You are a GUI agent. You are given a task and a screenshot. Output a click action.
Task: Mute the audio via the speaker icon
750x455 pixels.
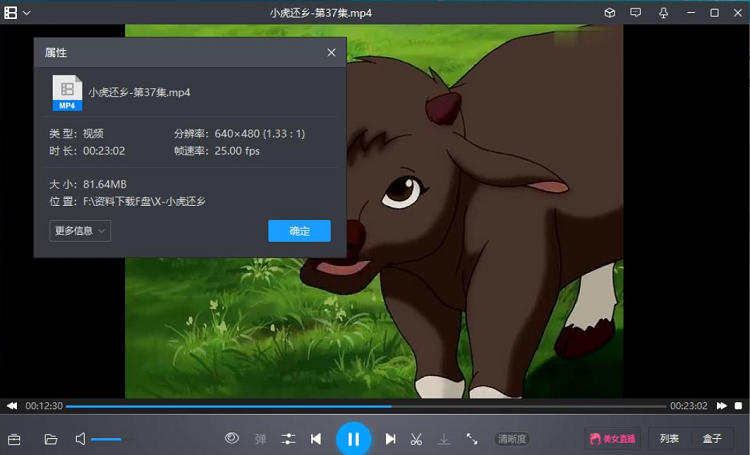pyautogui.click(x=80, y=439)
